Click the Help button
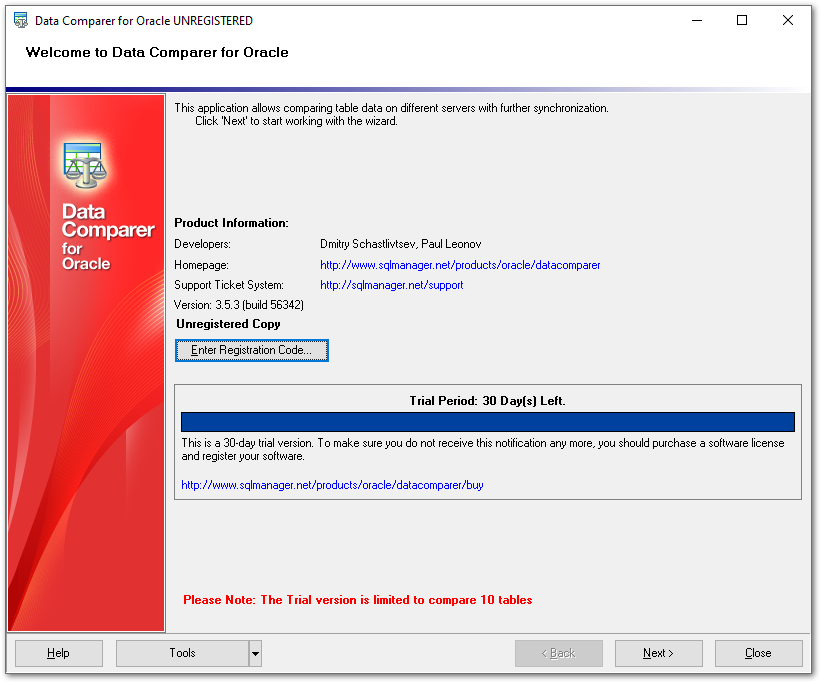This screenshot has width=821, height=683. tap(59, 653)
